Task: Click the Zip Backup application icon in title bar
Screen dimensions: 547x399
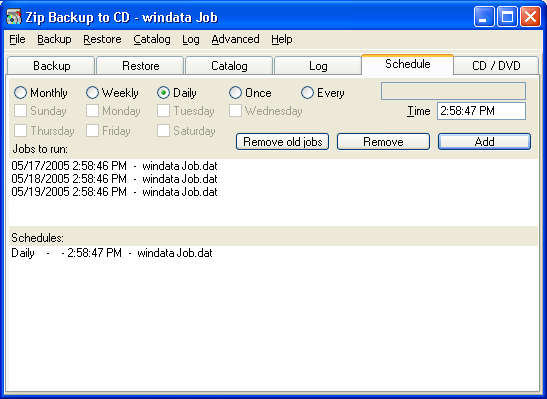Action: pyautogui.click(x=14, y=17)
